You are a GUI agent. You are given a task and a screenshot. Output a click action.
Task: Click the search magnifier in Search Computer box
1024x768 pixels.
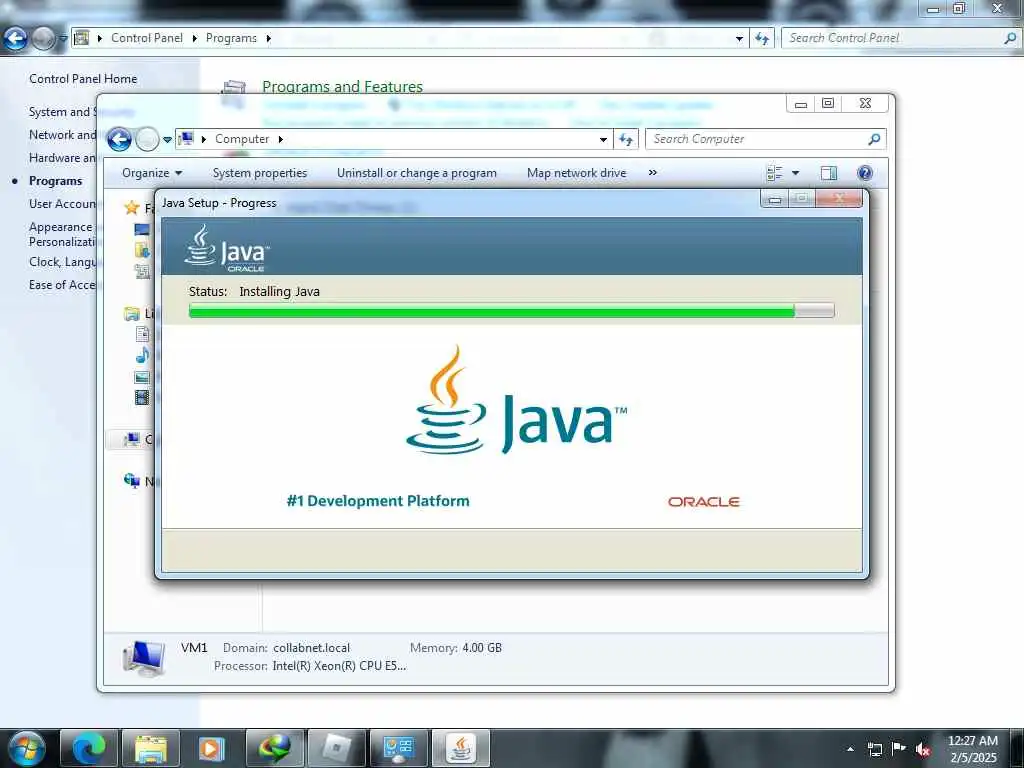(874, 139)
